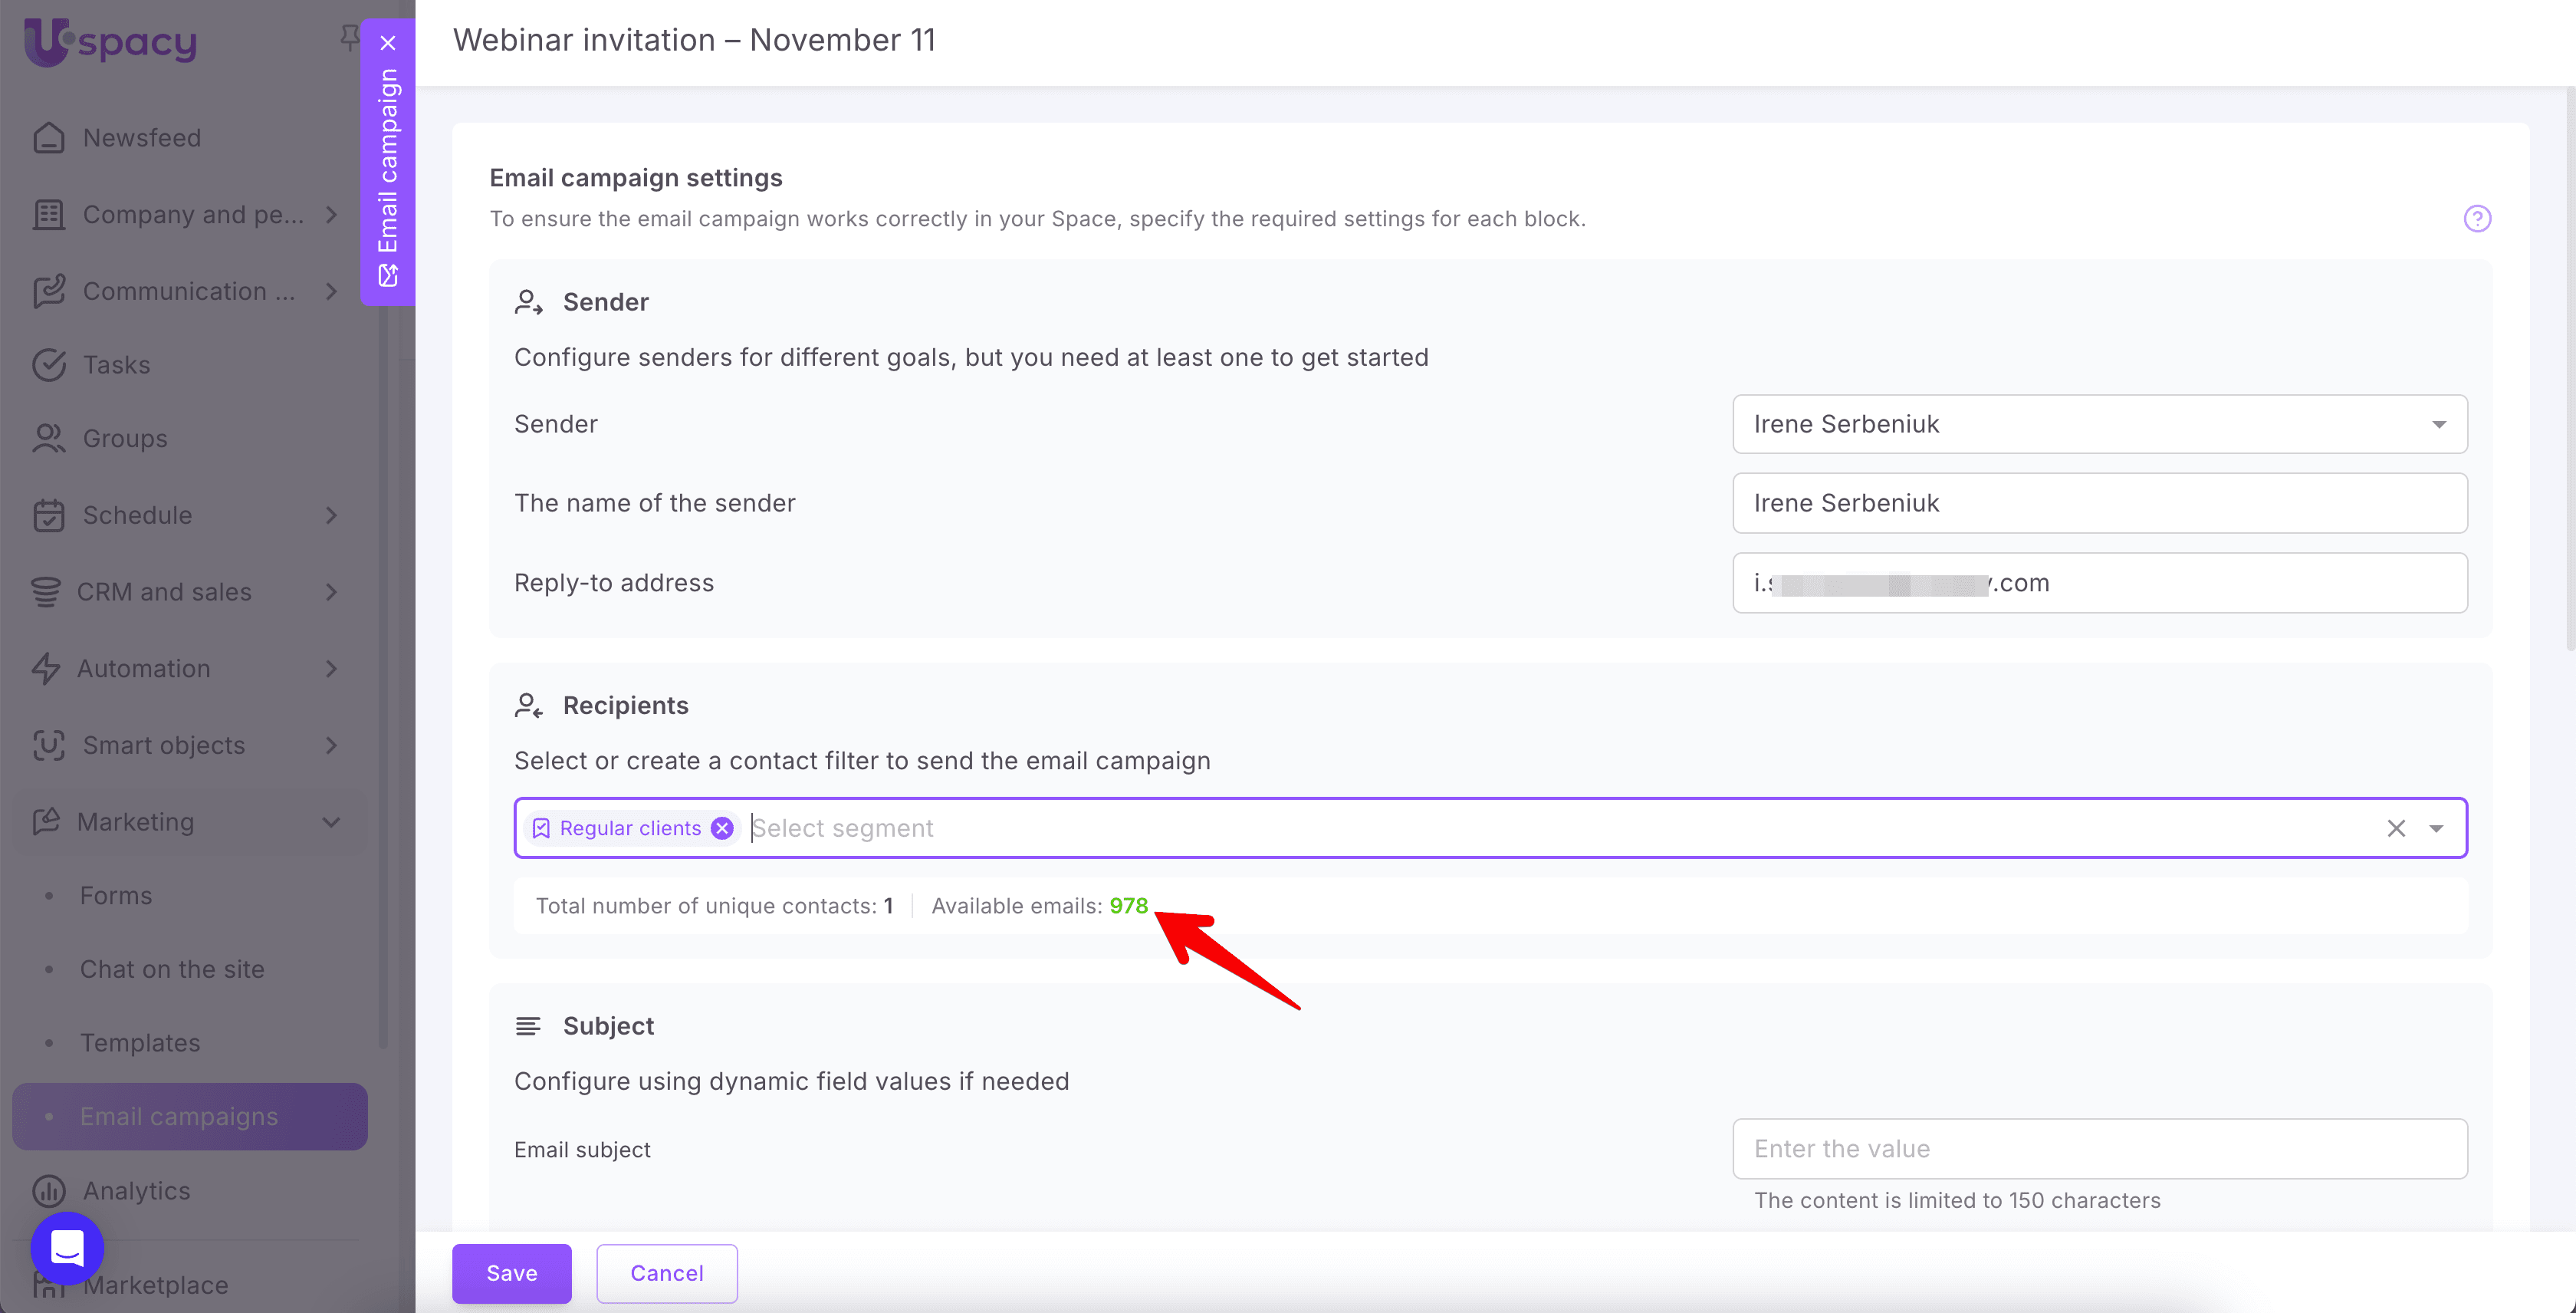
Task: Click the Newsfeed home icon
Action: (x=48, y=138)
